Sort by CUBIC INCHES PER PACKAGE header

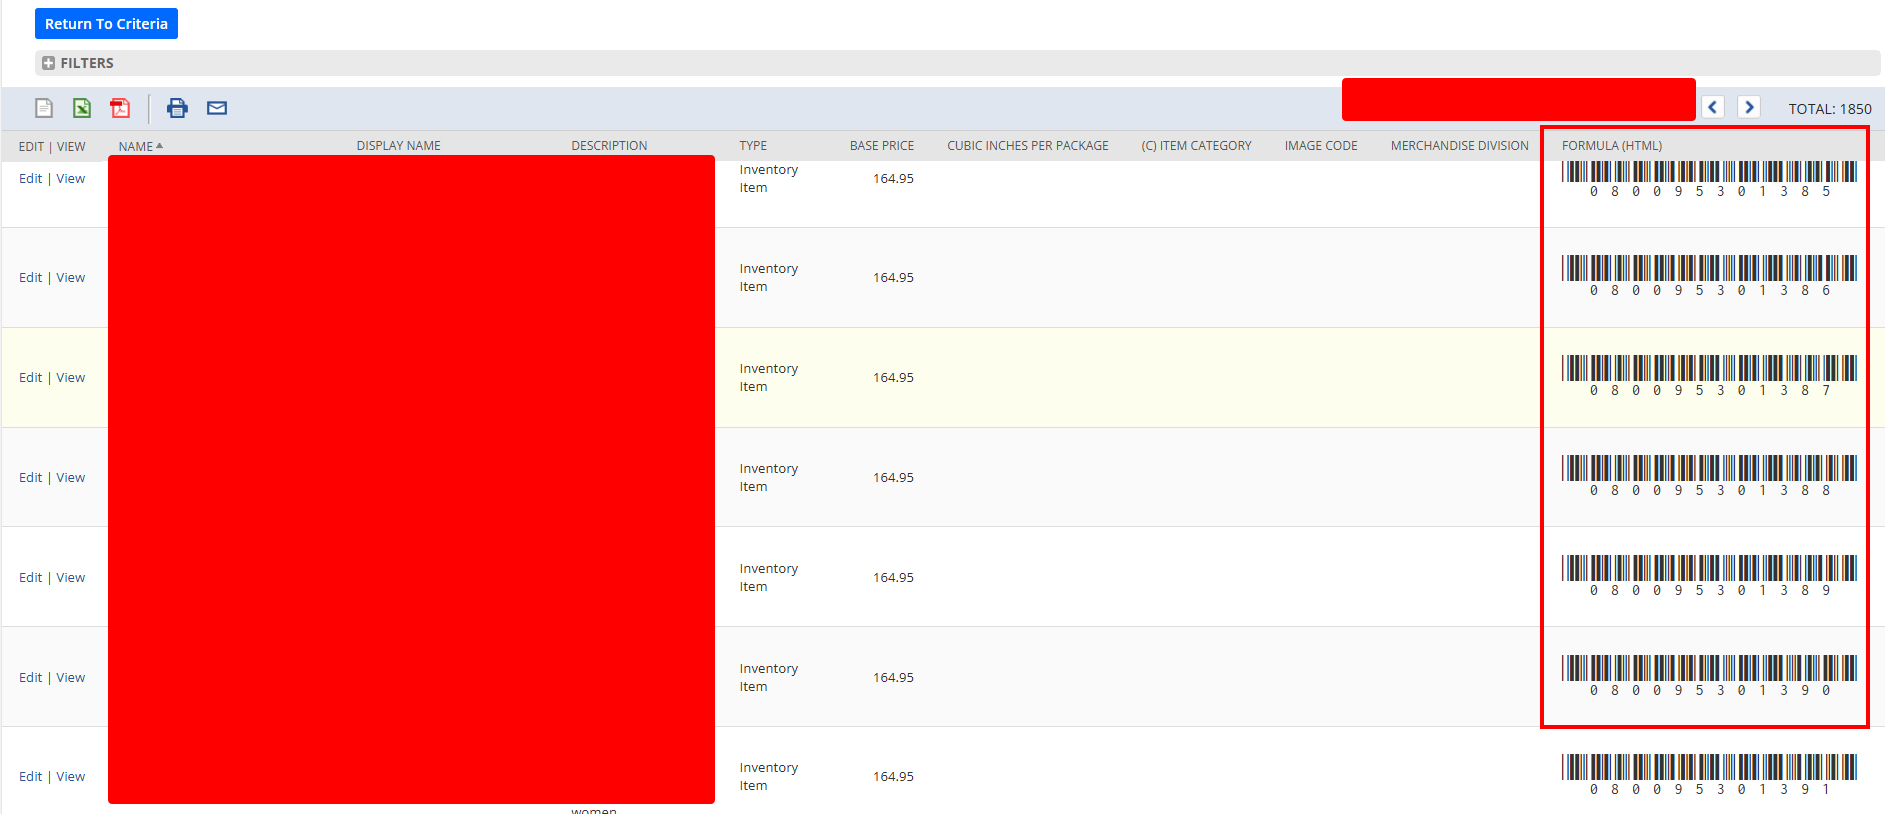click(x=1028, y=146)
